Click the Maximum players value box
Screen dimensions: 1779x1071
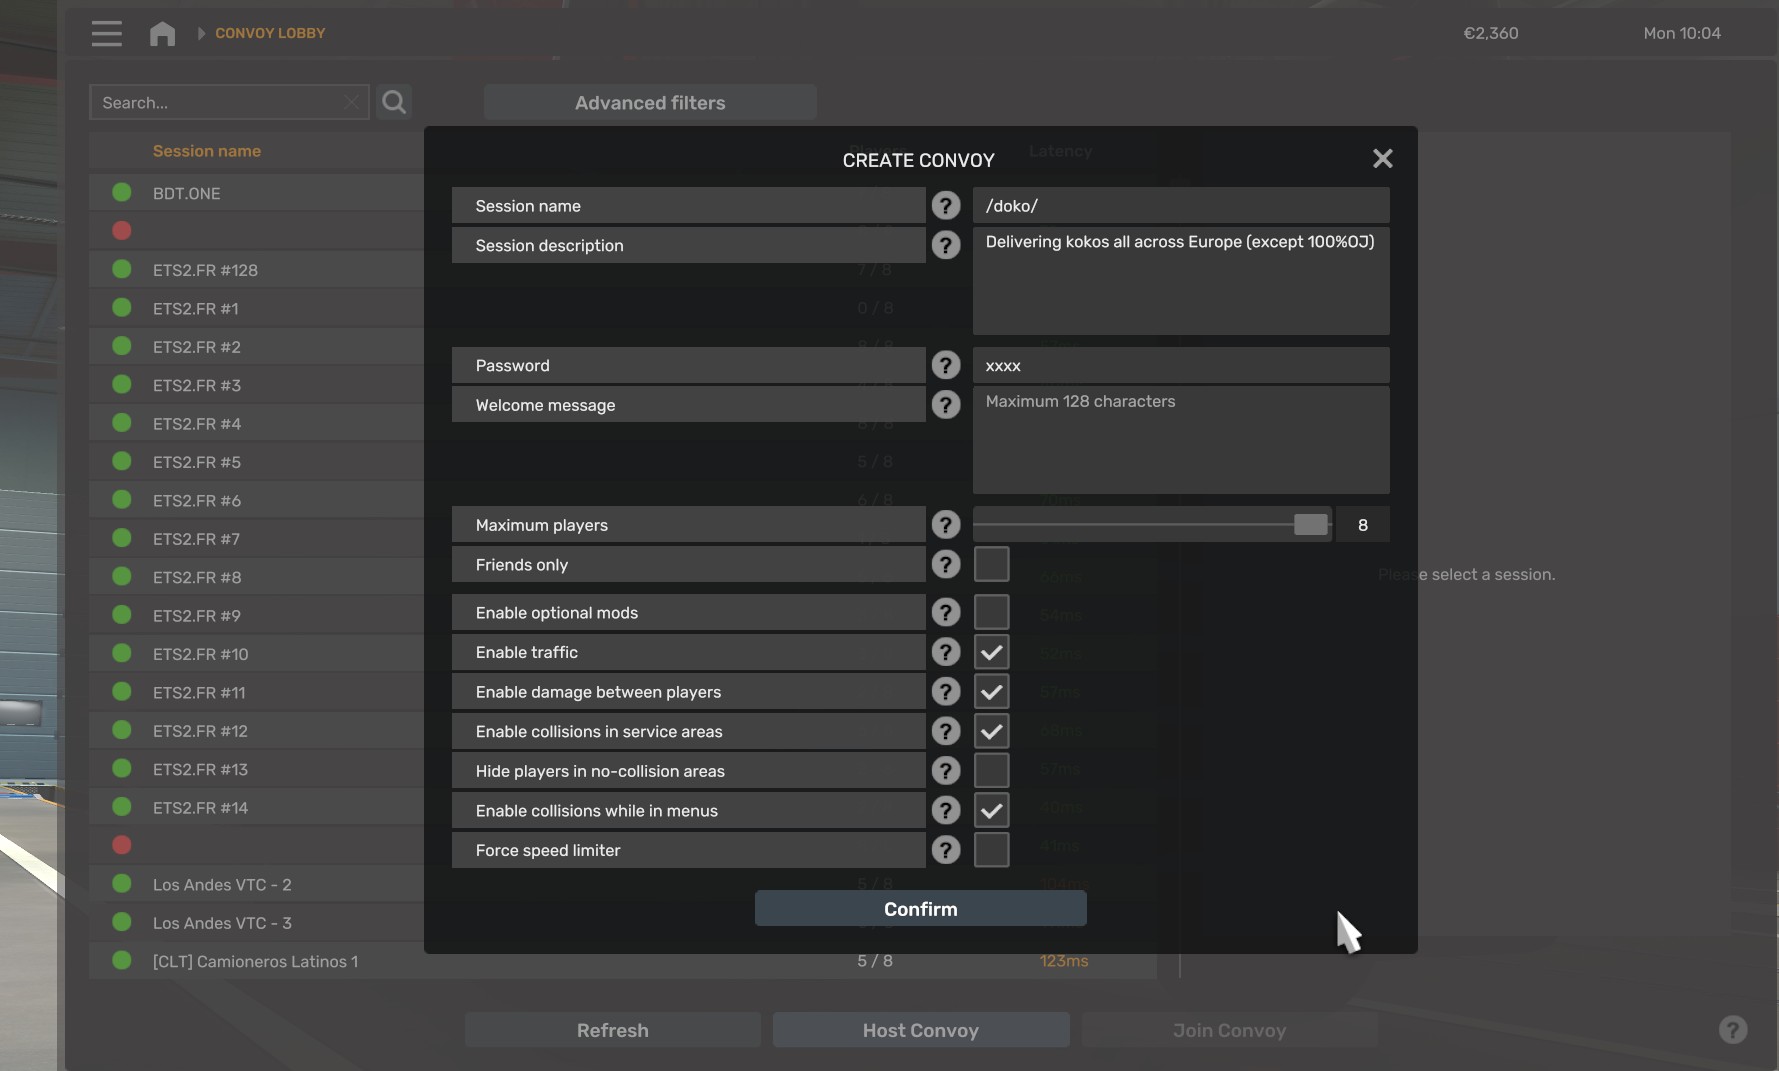click(x=1362, y=524)
